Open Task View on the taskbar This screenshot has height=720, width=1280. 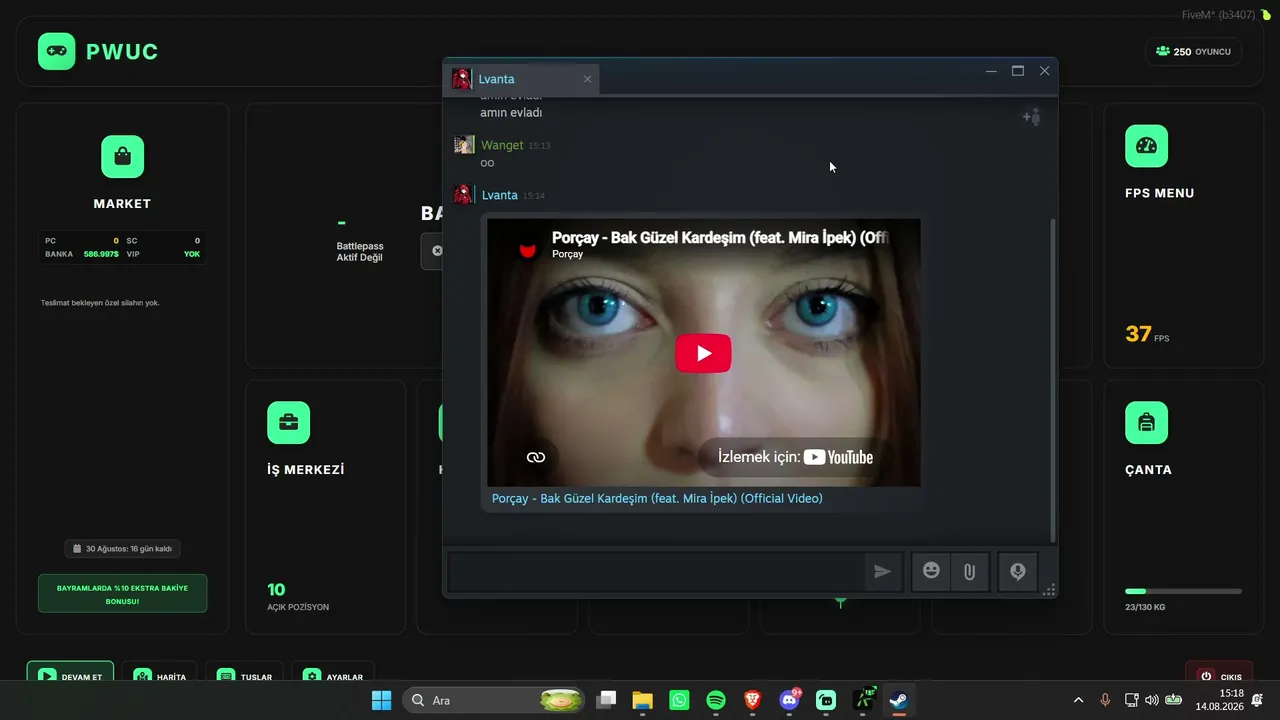click(606, 701)
